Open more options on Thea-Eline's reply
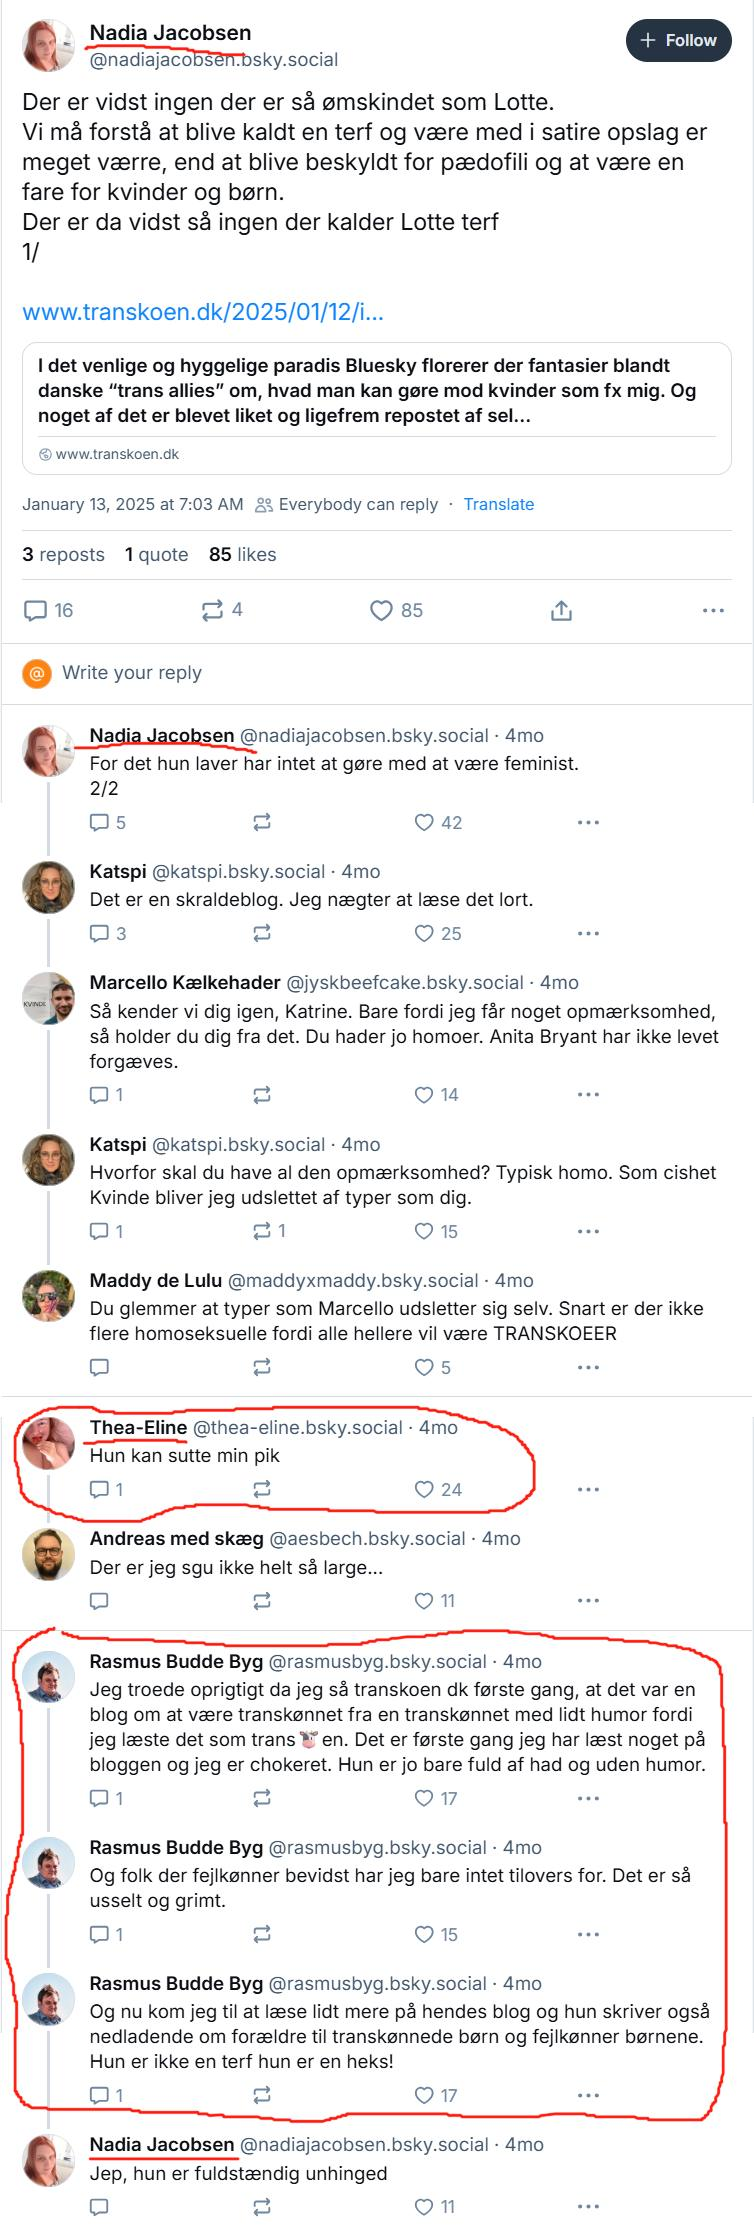The image size is (754, 2233). 588,1490
